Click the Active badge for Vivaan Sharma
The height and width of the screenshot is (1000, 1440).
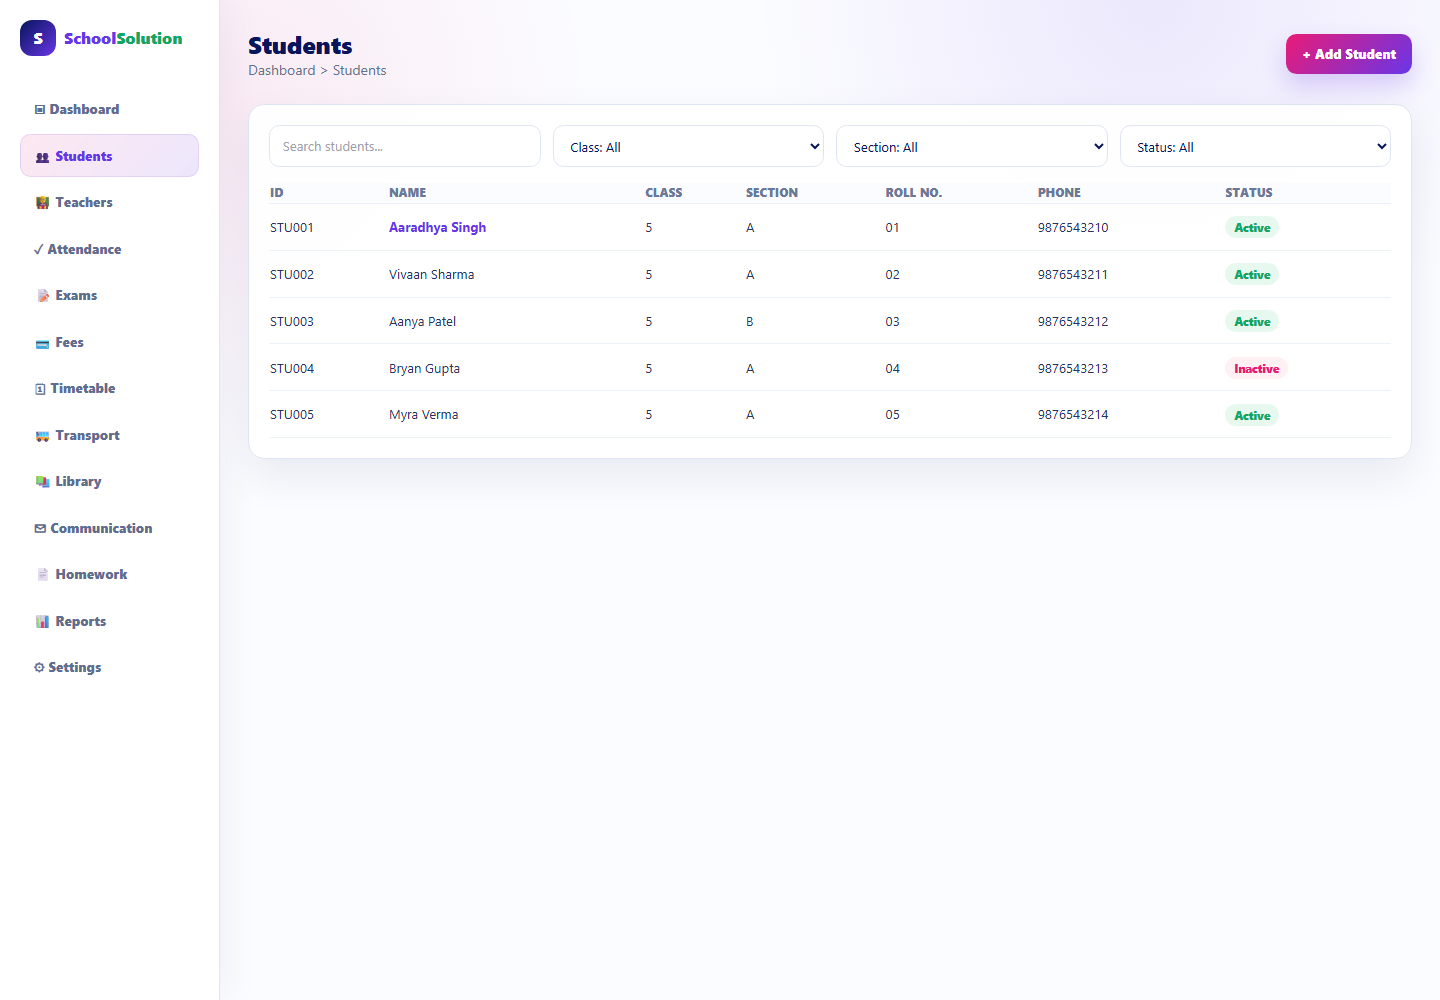pyautogui.click(x=1252, y=275)
